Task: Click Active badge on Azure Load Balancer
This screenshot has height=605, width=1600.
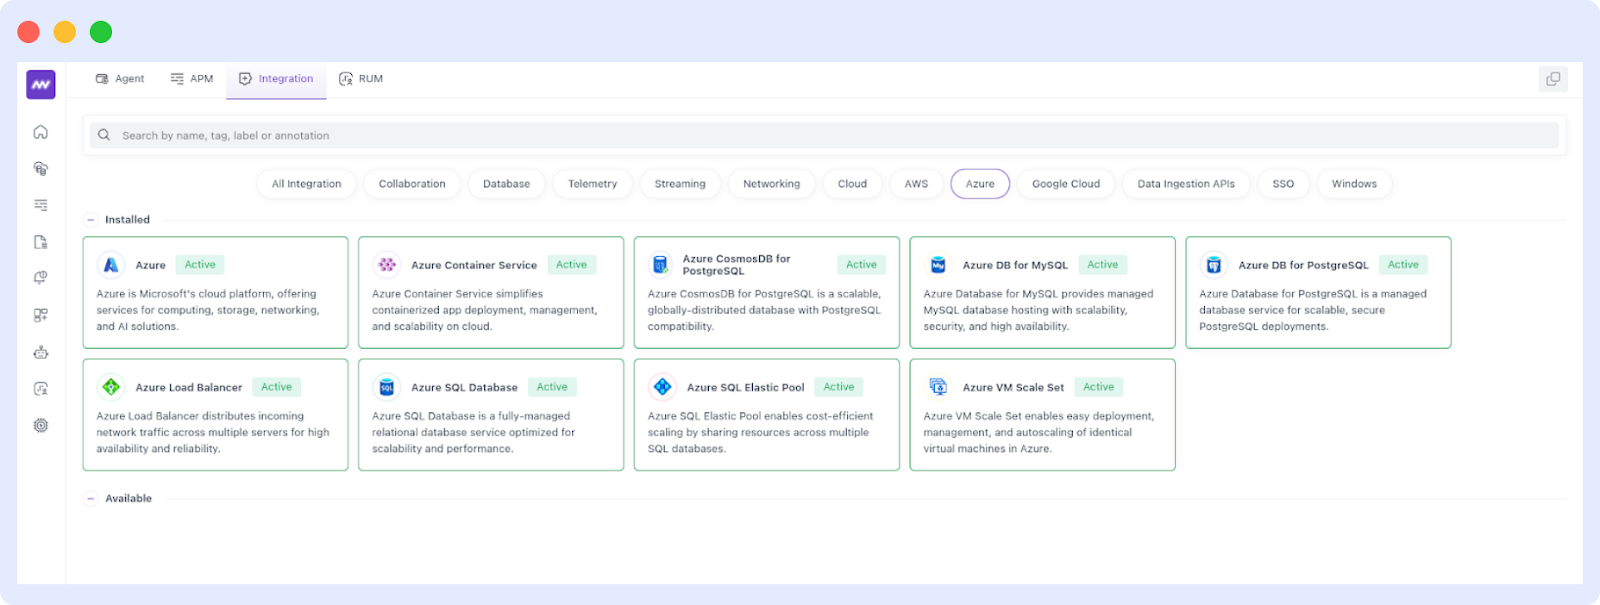Action: tap(277, 387)
